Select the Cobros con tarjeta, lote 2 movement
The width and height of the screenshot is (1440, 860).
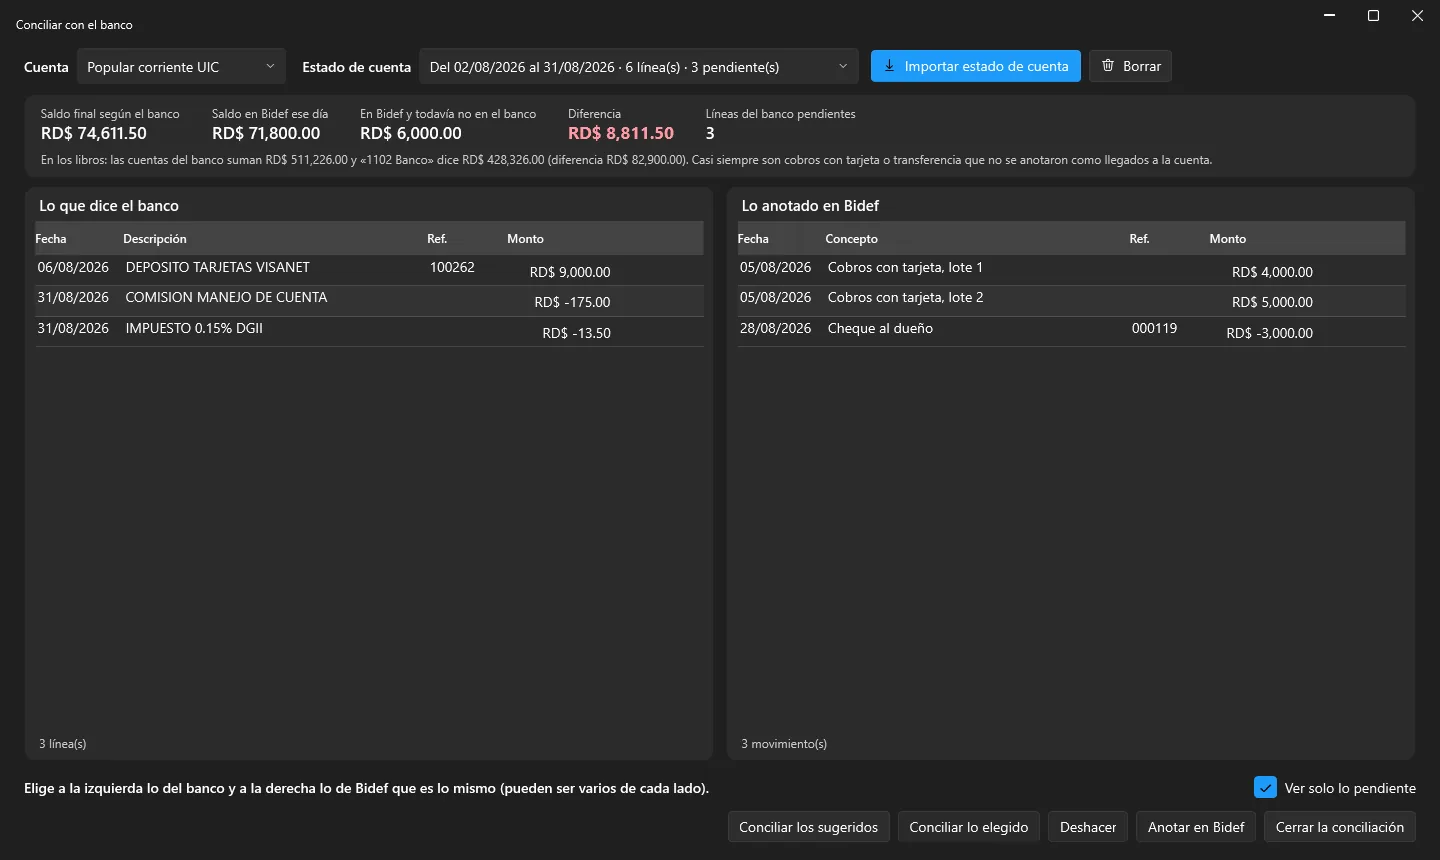point(1071,301)
